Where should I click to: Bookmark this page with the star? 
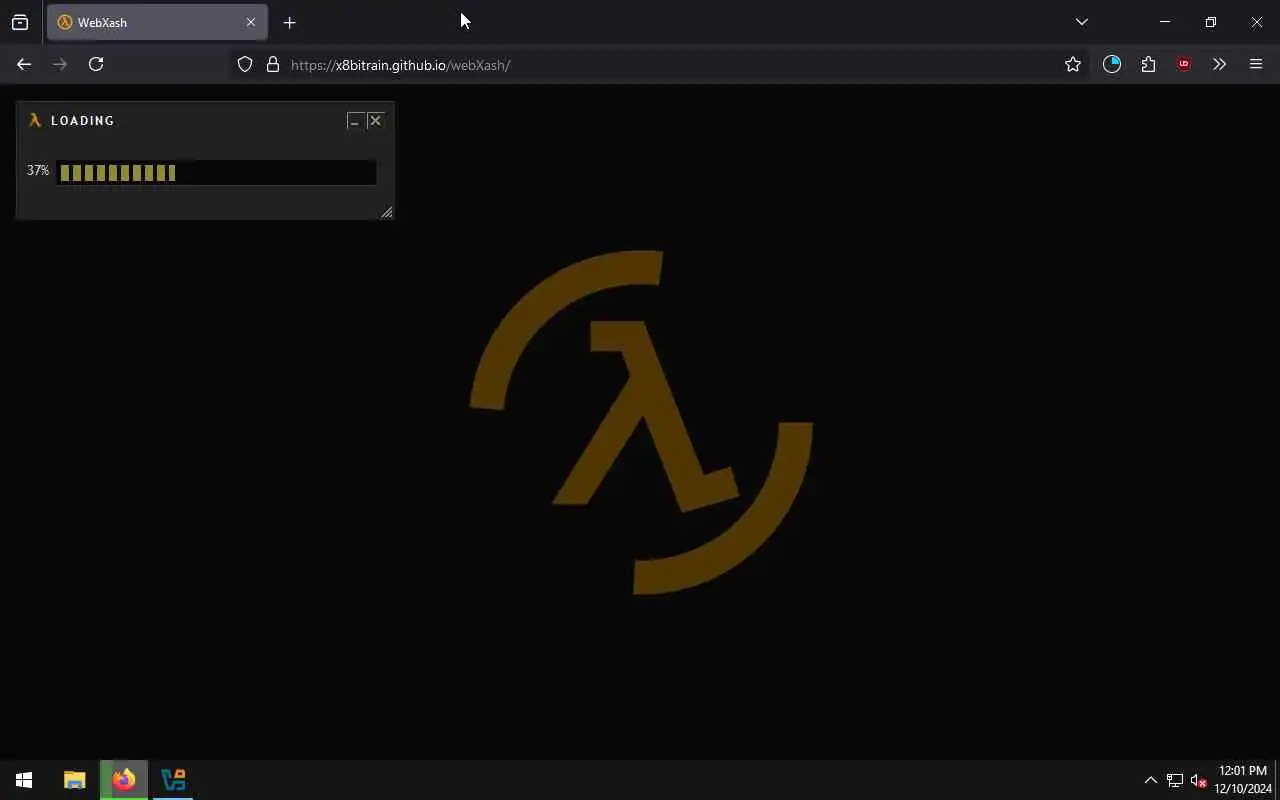pos(1073,64)
